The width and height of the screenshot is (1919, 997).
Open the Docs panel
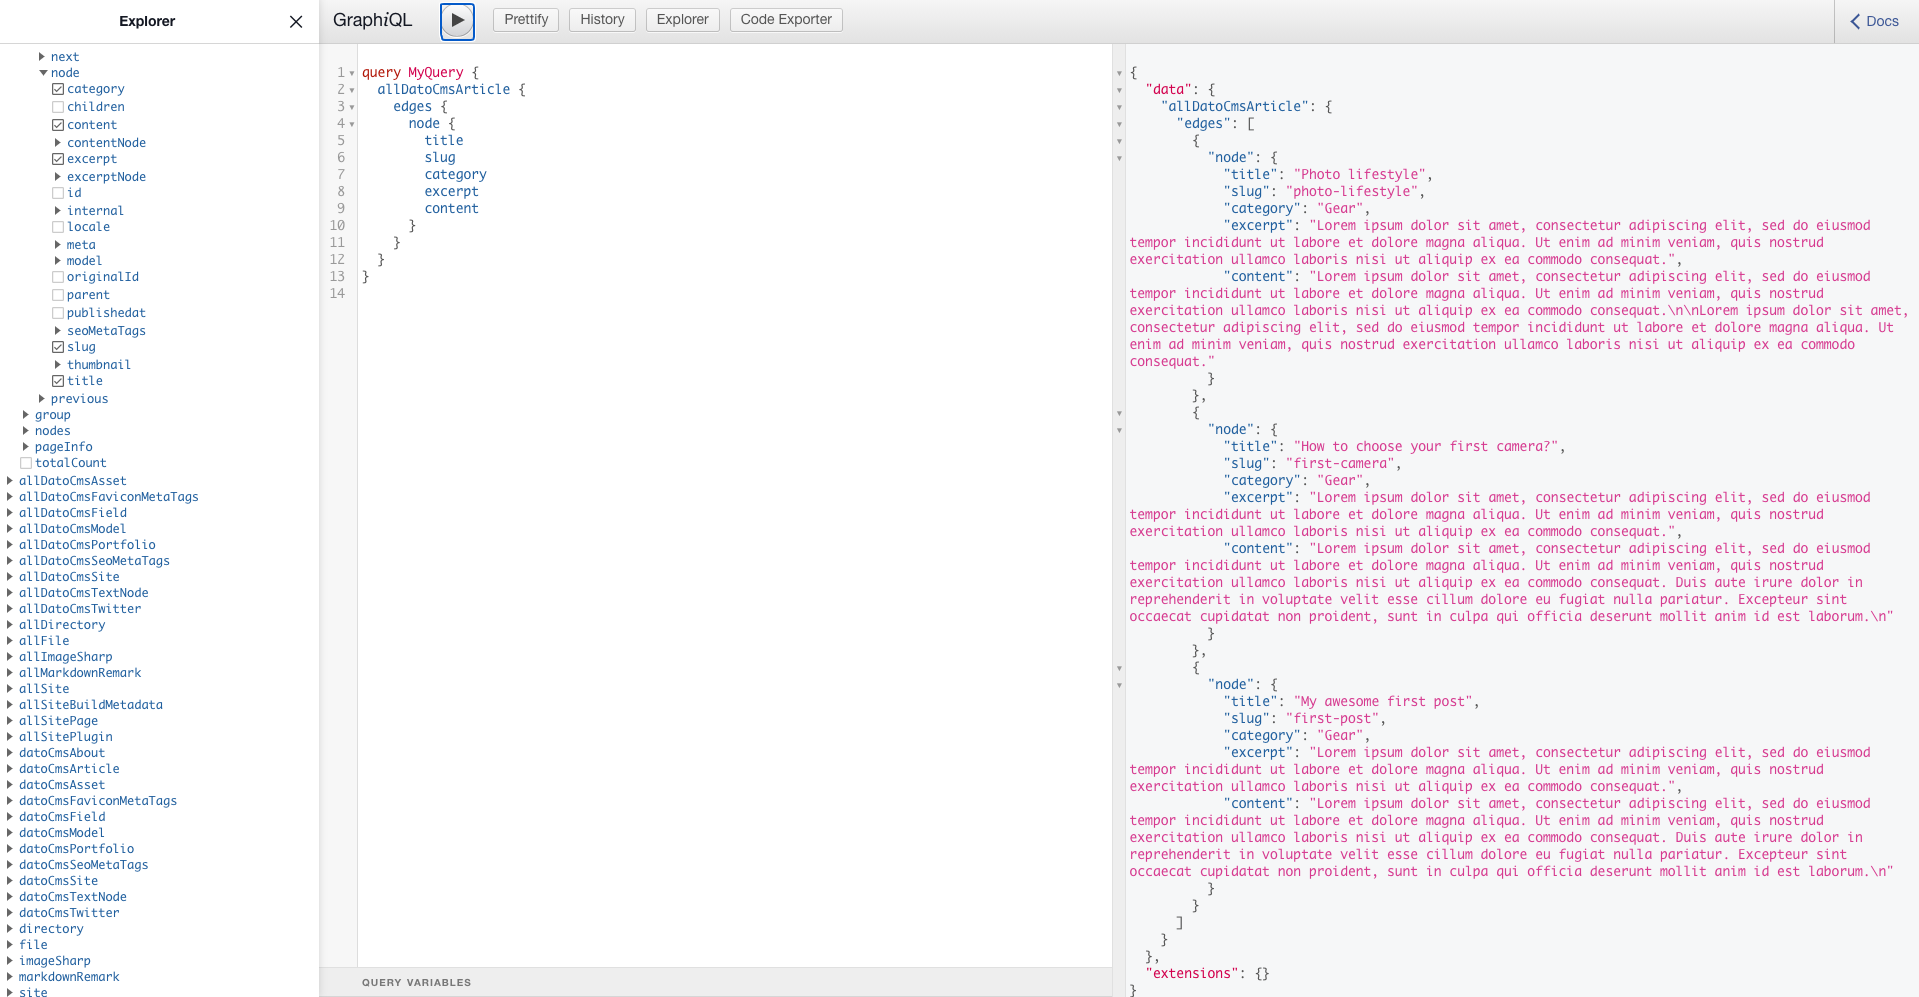coord(1875,21)
